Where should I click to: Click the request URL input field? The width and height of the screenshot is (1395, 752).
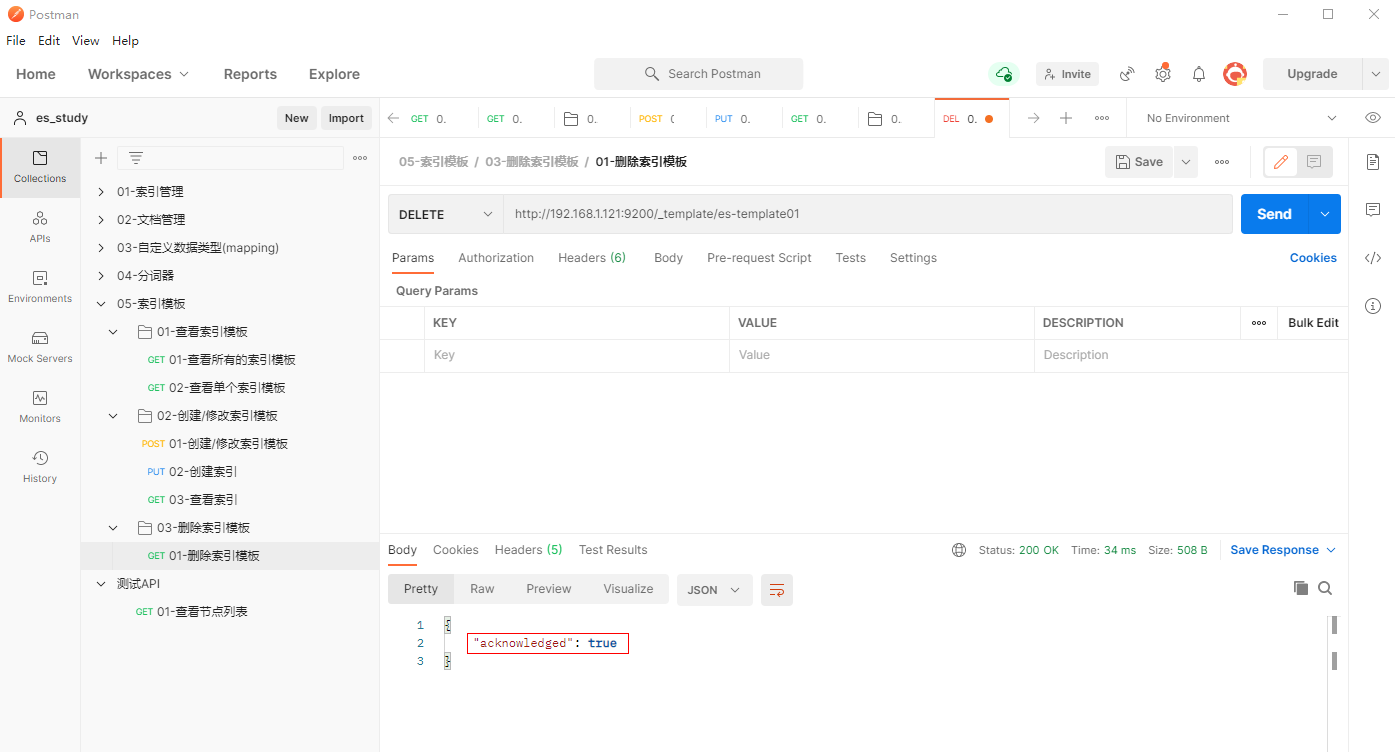click(x=866, y=214)
